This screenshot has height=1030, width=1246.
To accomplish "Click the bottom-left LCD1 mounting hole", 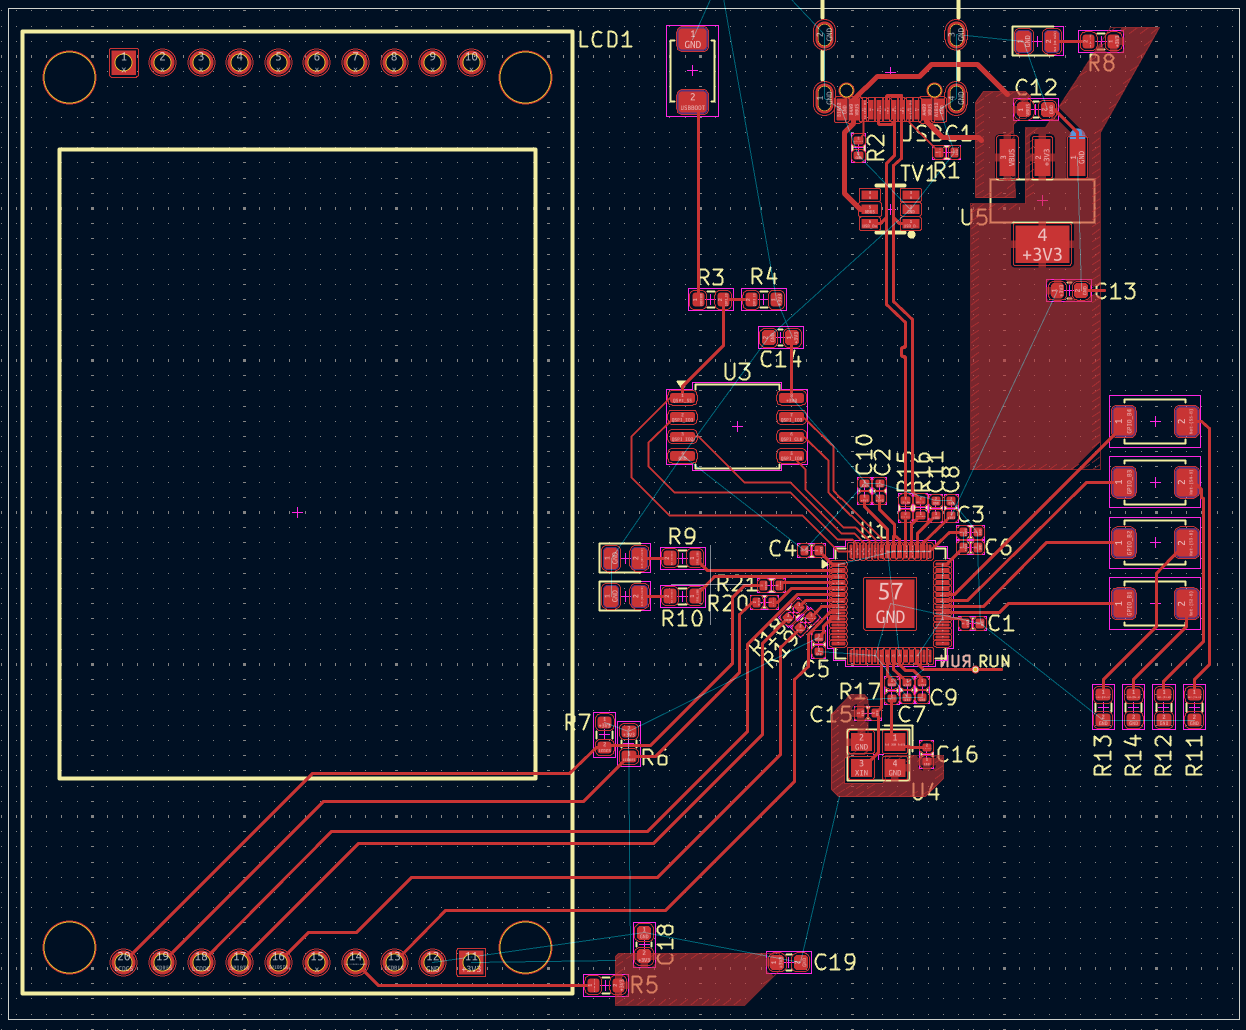I will point(70,947).
